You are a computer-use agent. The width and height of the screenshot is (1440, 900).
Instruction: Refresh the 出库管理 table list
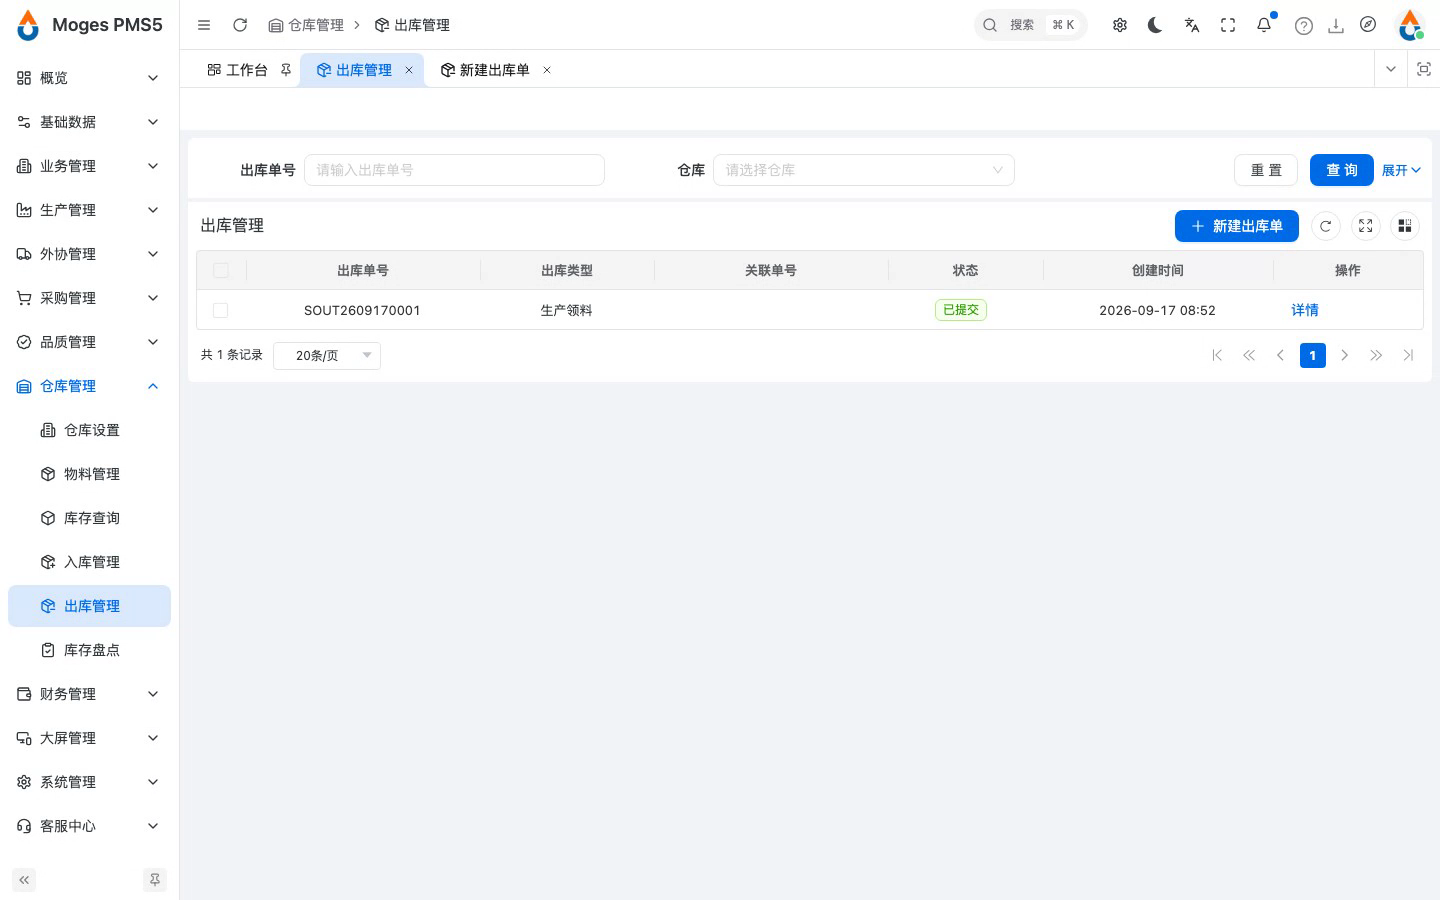[1325, 226]
